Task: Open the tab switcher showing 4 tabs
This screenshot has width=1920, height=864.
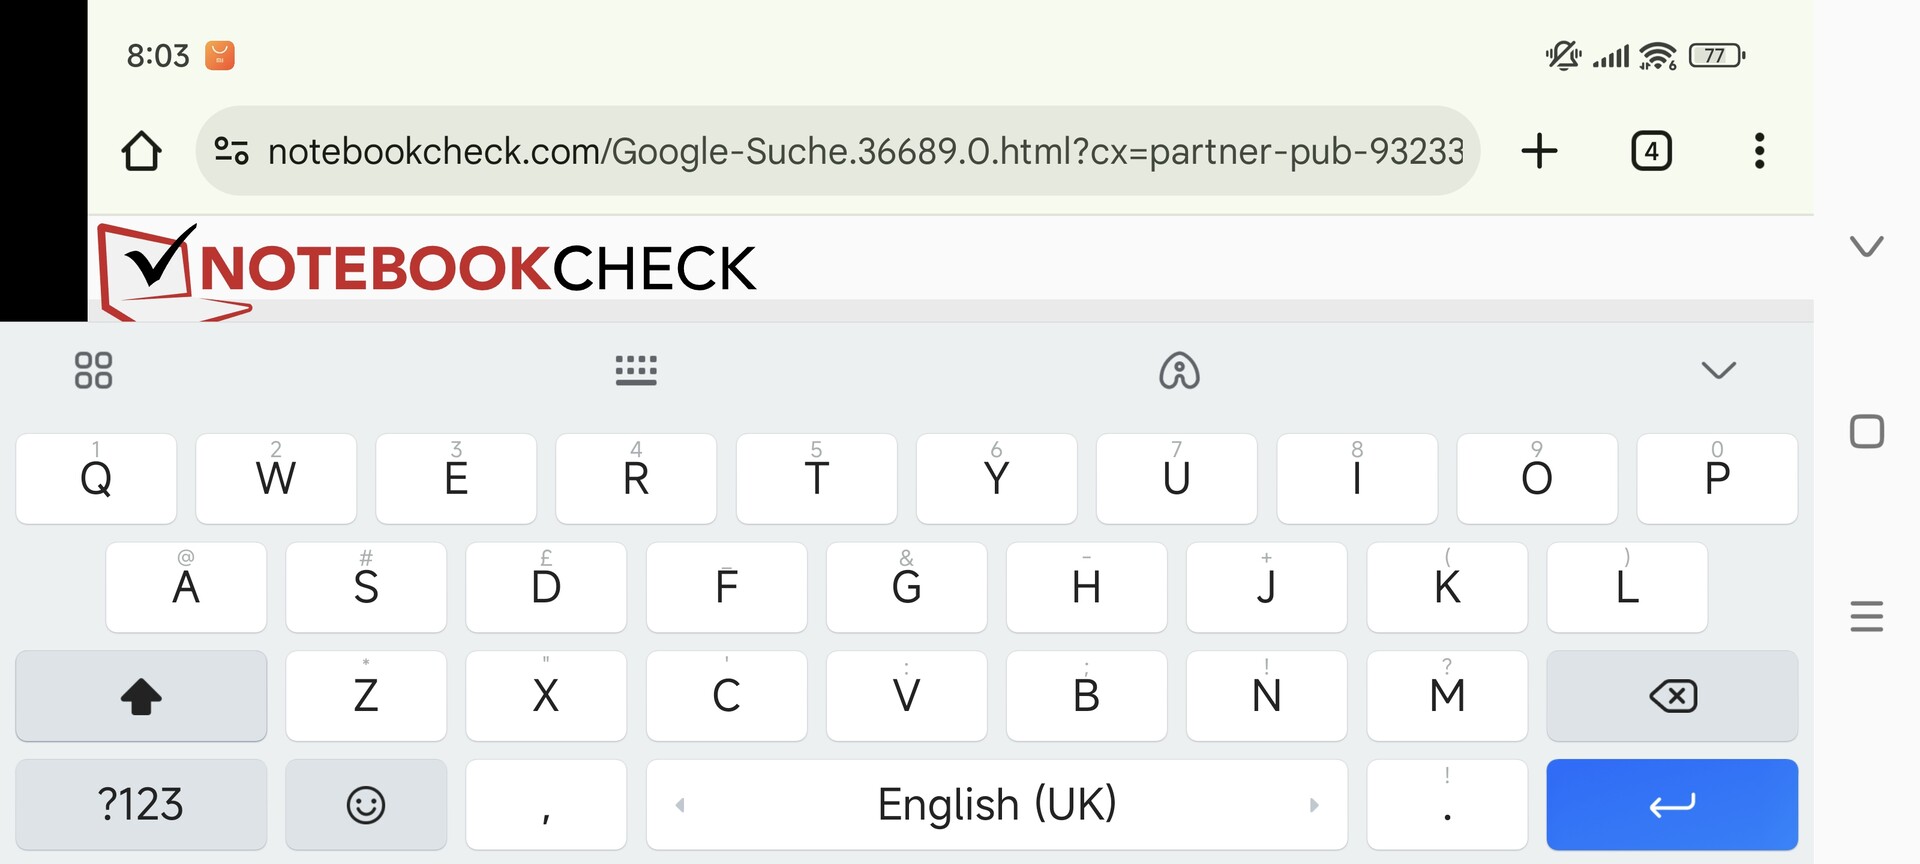Action: click(1651, 152)
